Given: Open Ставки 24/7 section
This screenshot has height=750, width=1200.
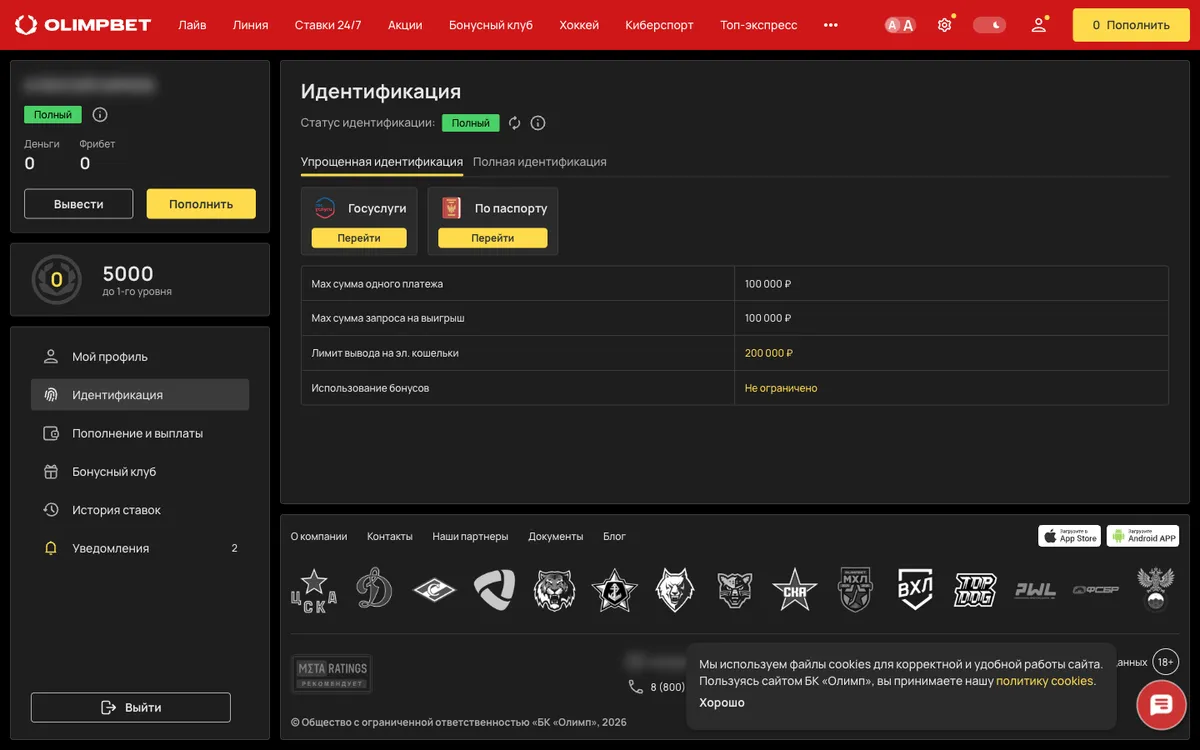Looking at the screenshot, I should (x=328, y=25).
